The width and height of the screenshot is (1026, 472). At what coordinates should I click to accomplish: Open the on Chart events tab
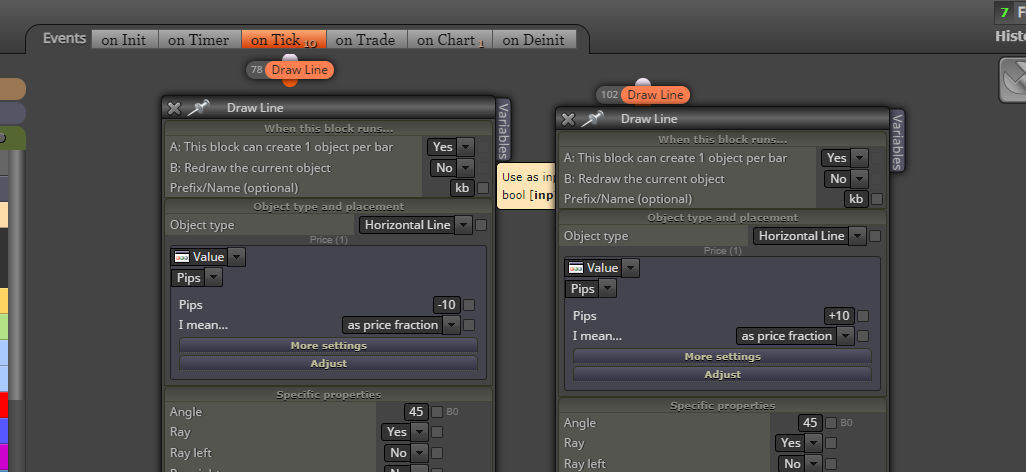pyautogui.click(x=450, y=40)
